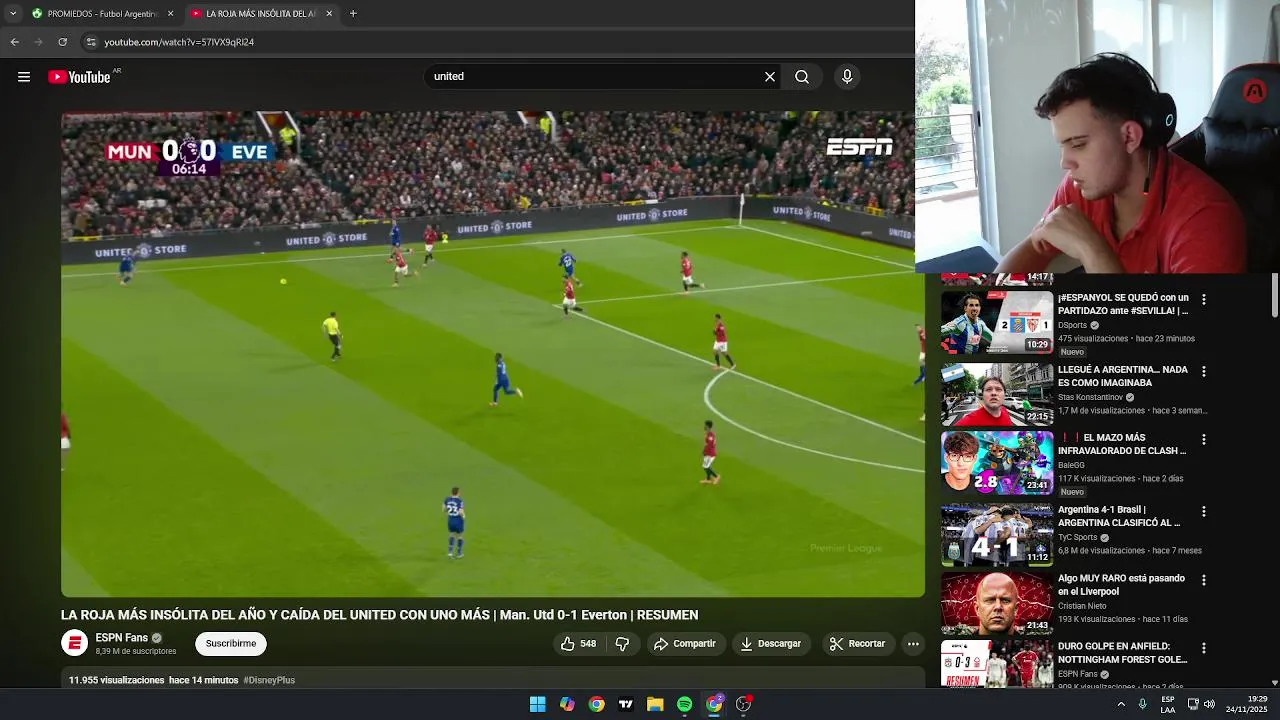Open OBS Studio from the taskbar
Image resolution: width=1280 pixels, height=720 pixels.
click(743, 704)
